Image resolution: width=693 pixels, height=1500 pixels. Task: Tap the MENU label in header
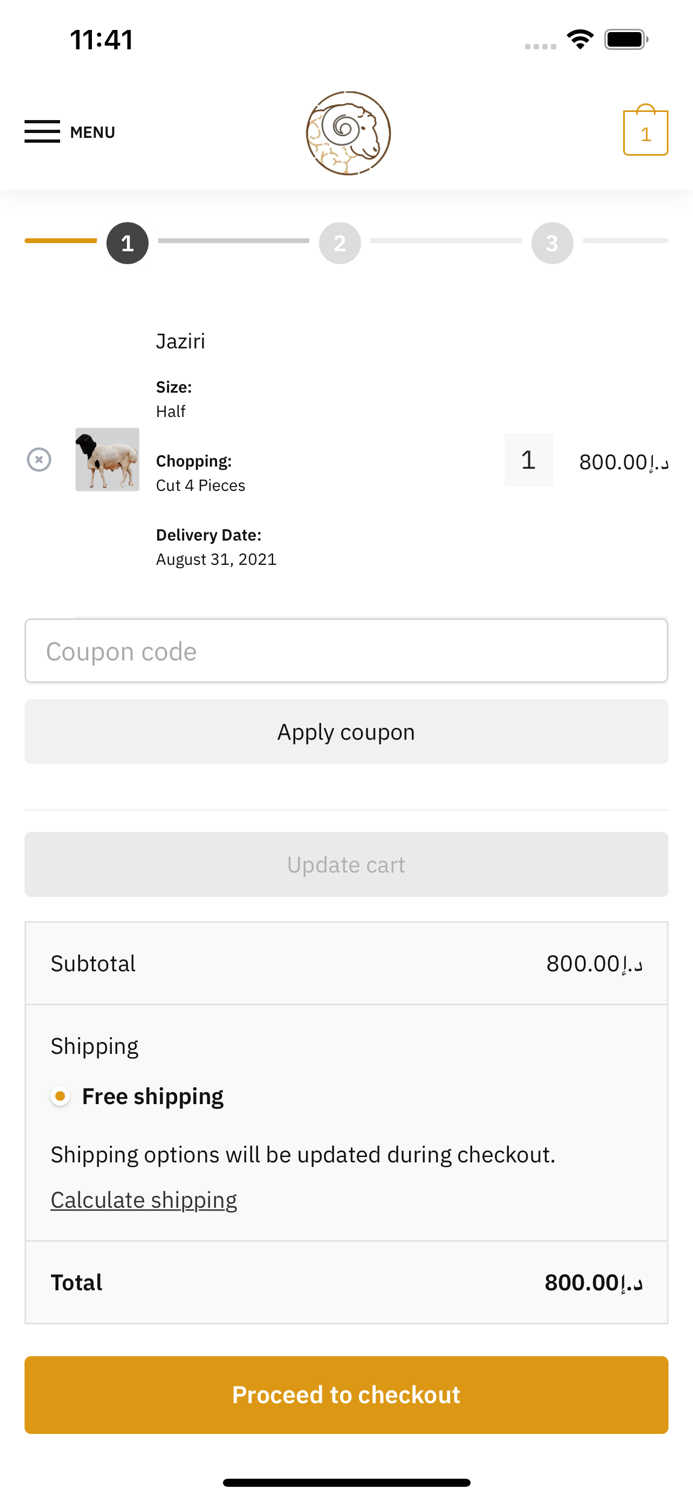[92, 132]
